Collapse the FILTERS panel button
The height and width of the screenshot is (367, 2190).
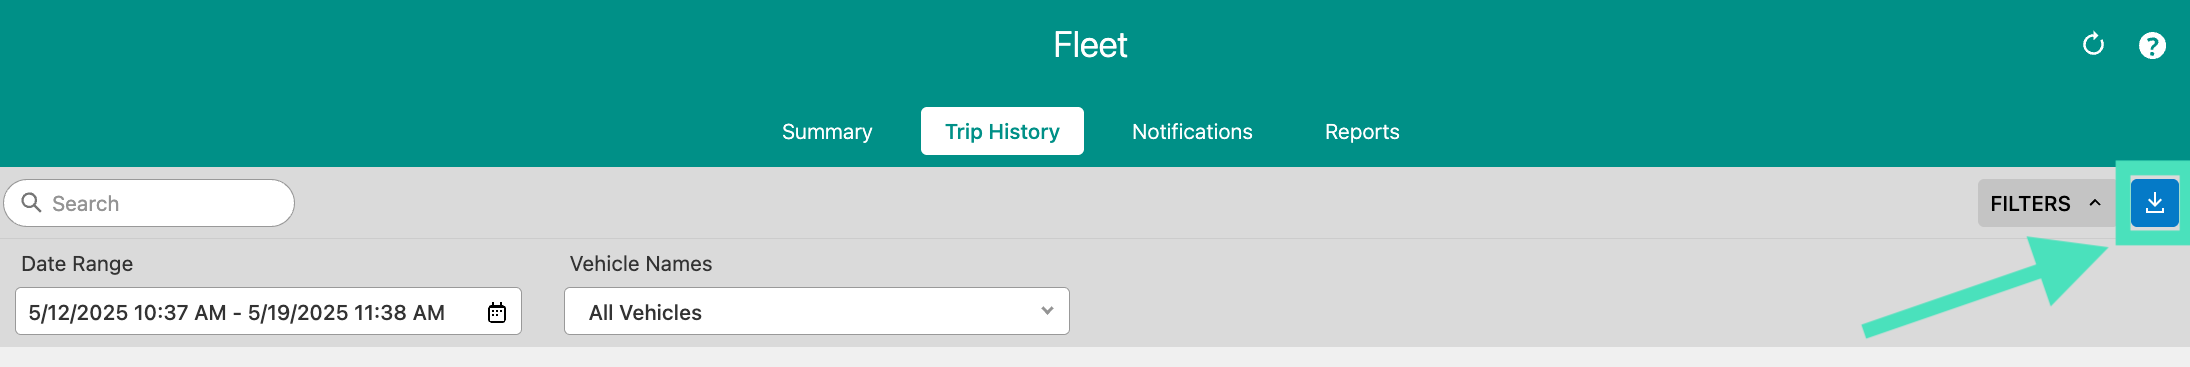2046,203
